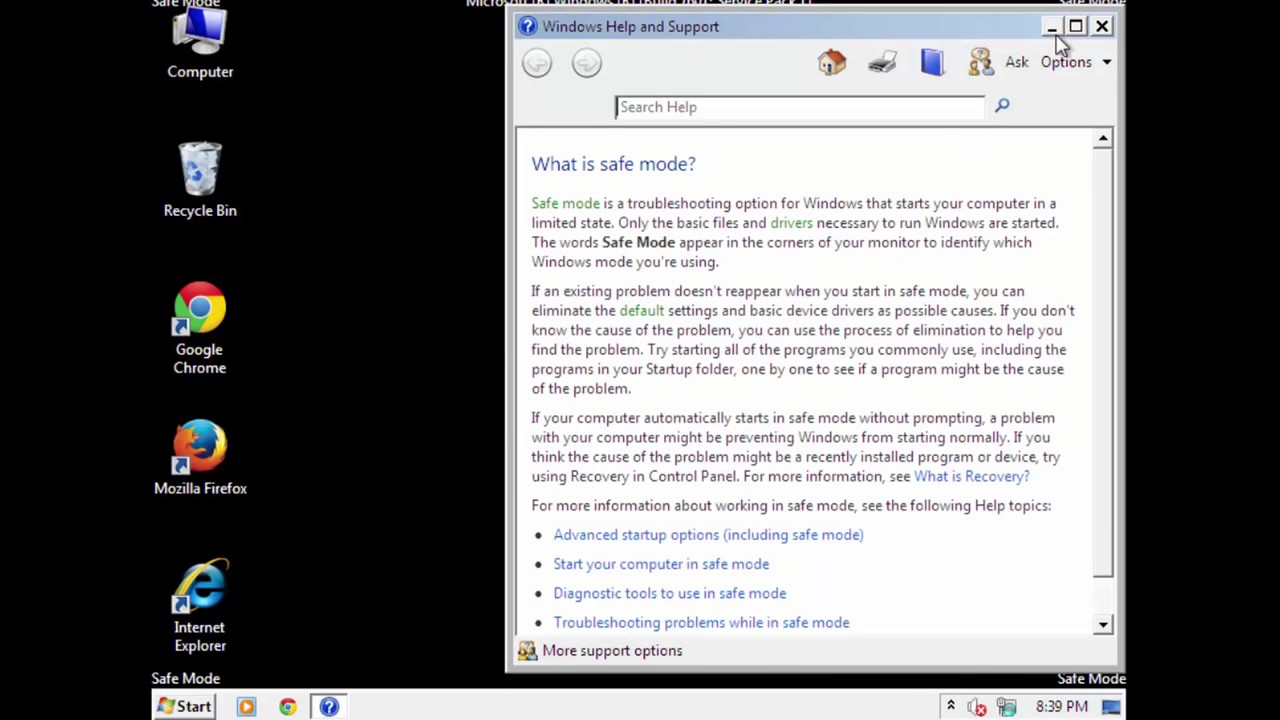Browse Help contents via book icon

pyautogui.click(x=932, y=62)
